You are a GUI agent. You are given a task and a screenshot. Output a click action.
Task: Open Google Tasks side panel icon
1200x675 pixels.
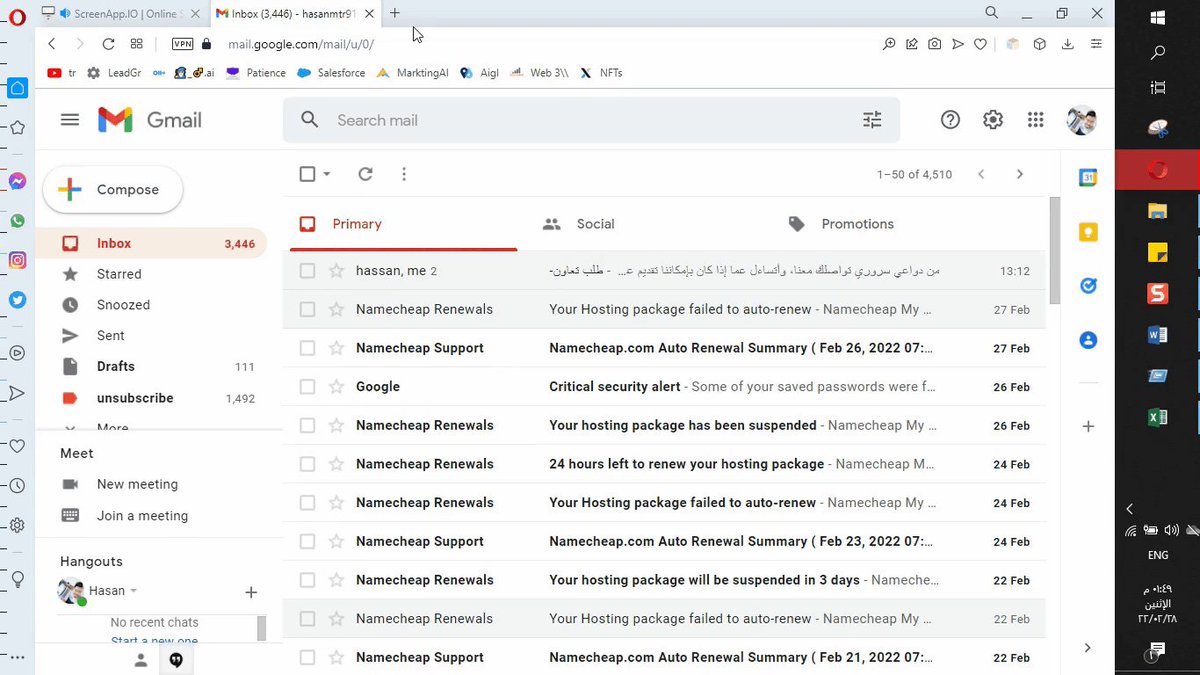[x=1088, y=286]
